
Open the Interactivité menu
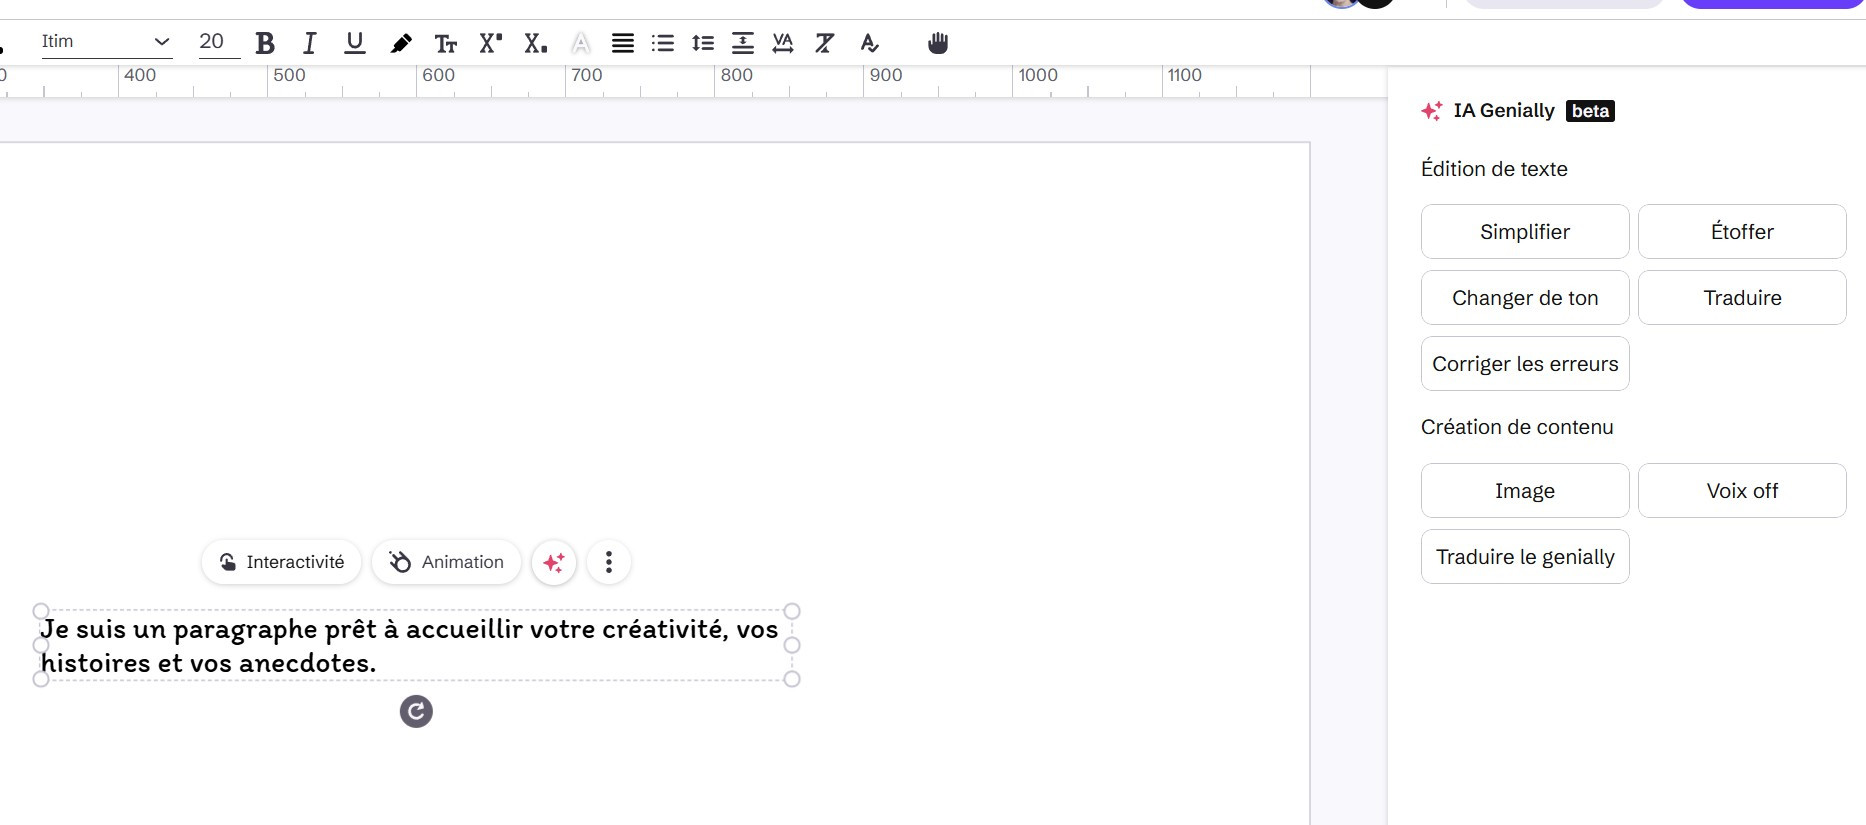281,562
